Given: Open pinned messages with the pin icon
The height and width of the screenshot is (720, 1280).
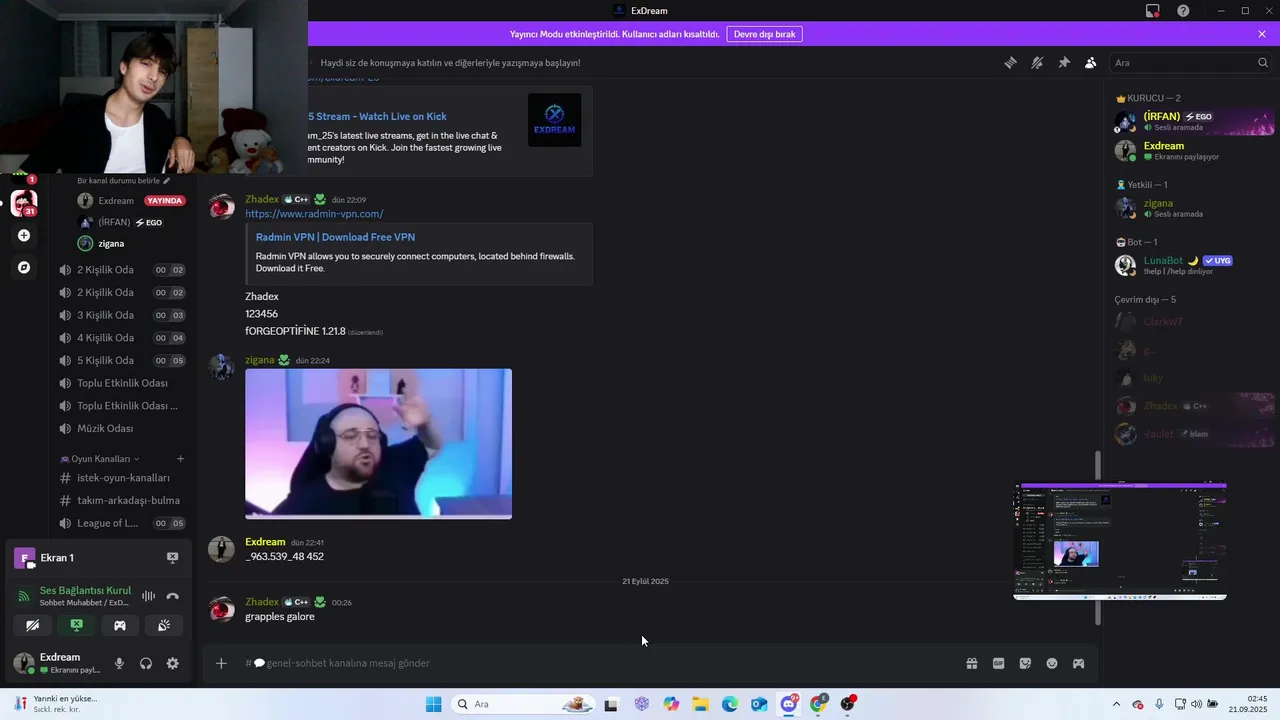Looking at the screenshot, I should pyautogui.click(x=1064, y=62).
